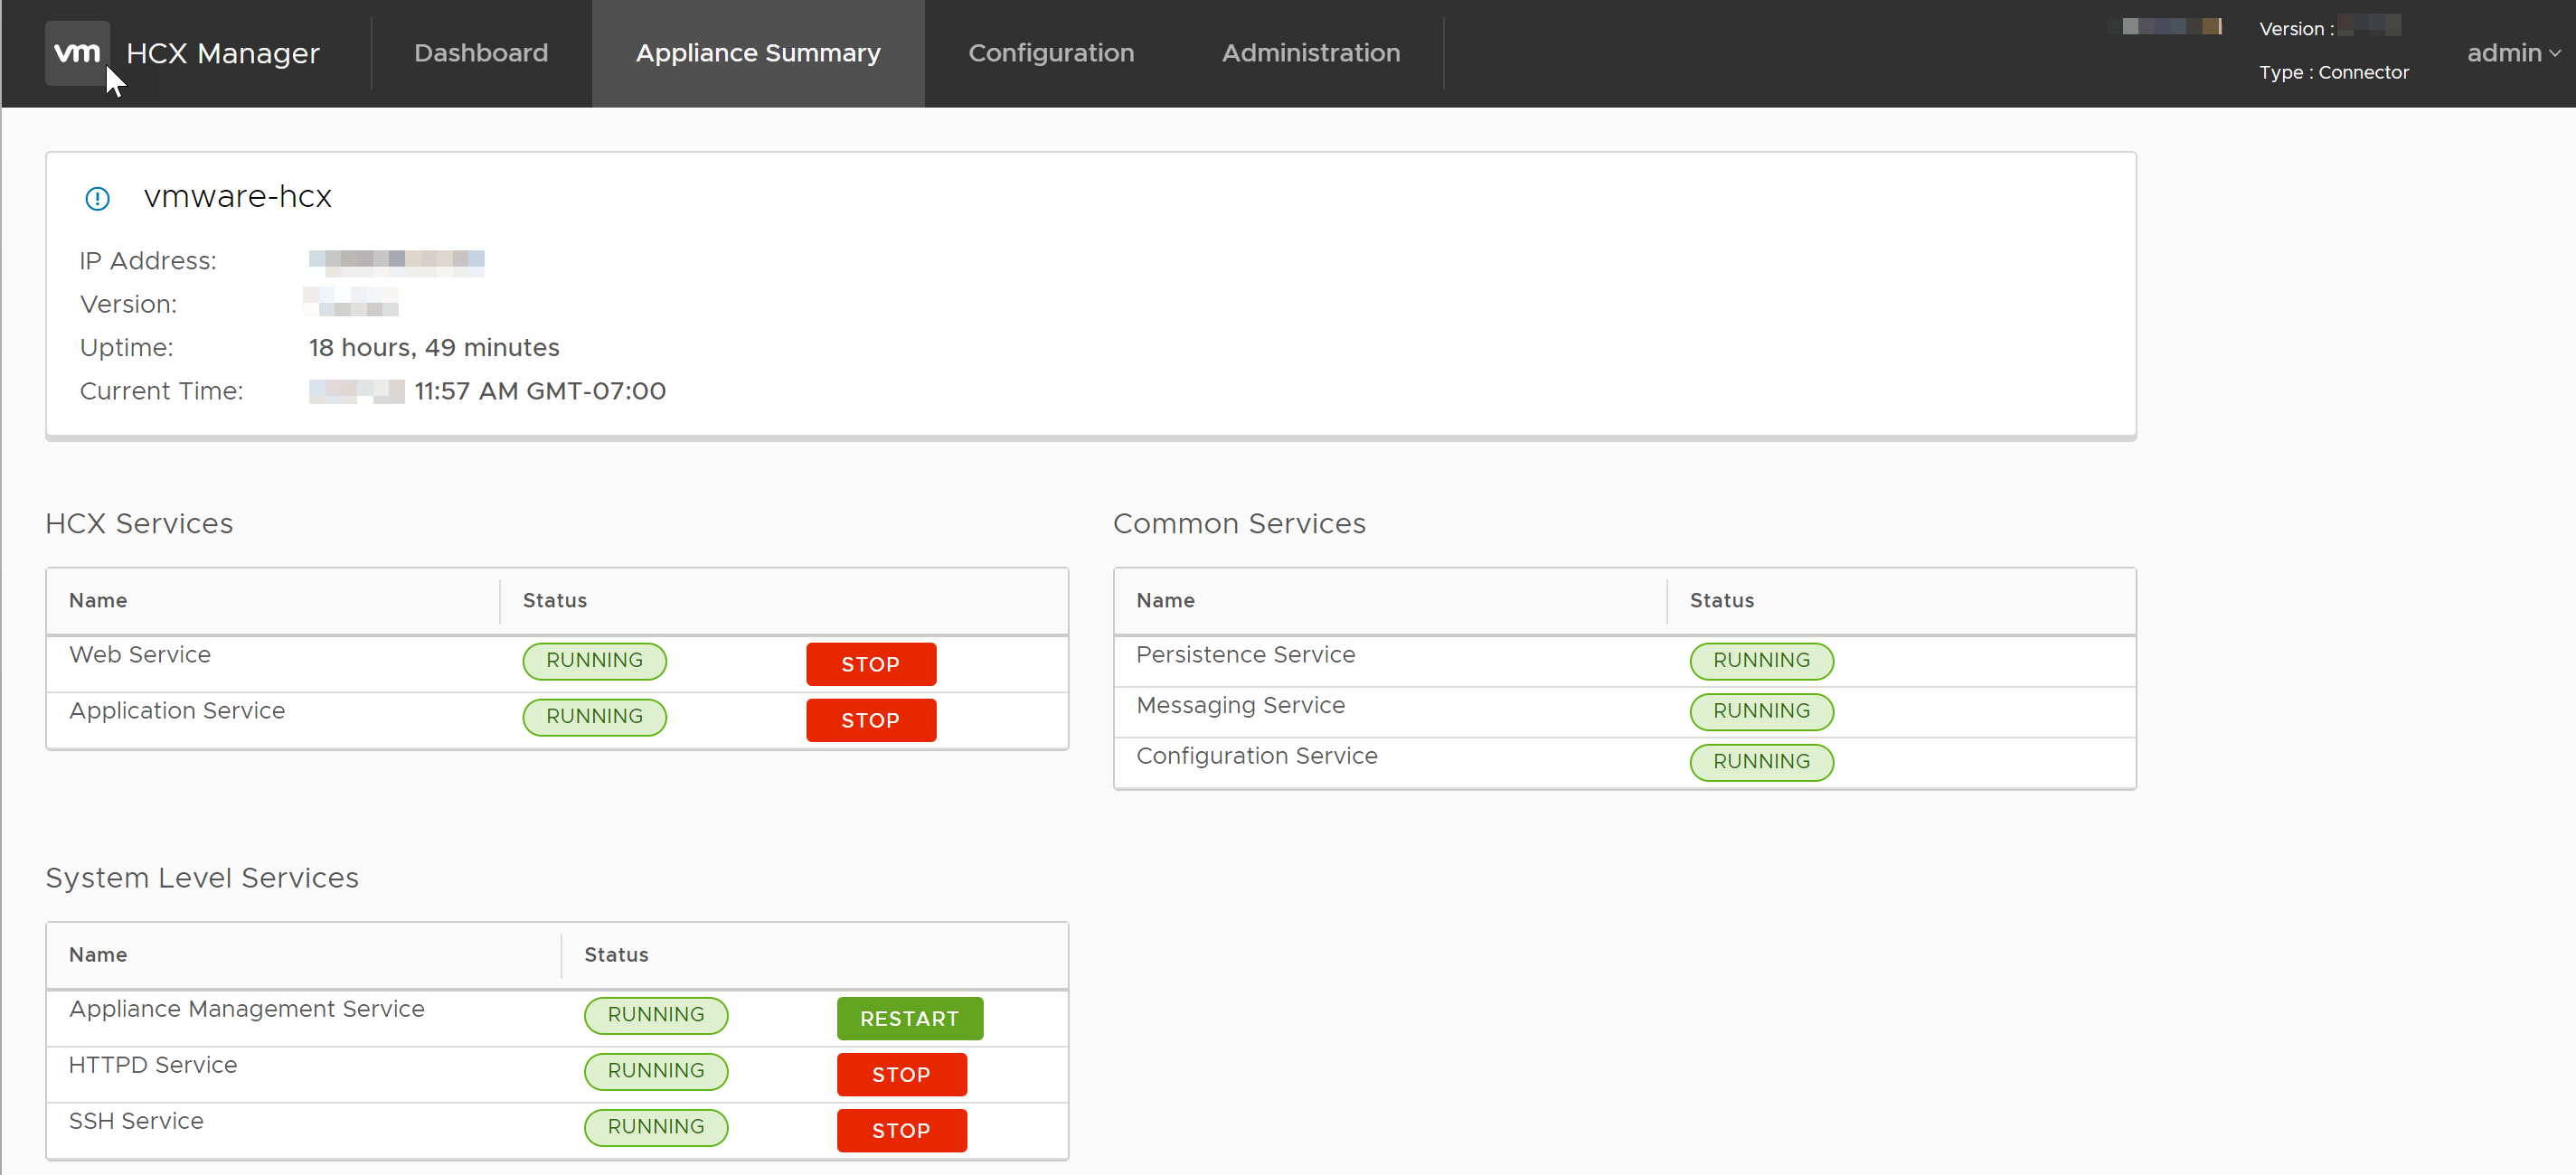Click HTTPD Service RUNNING badge
The height and width of the screenshot is (1175, 2576).
(656, 1070)
